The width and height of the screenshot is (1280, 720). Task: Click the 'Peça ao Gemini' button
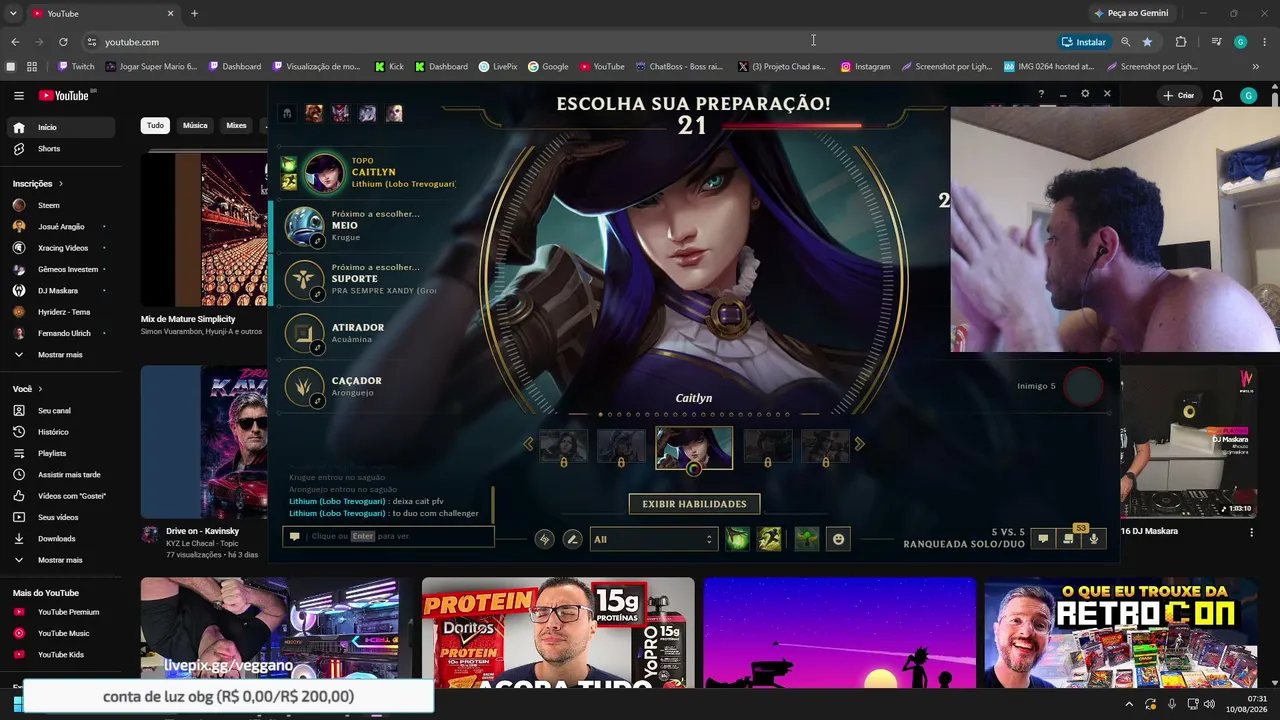point(1132,13)
